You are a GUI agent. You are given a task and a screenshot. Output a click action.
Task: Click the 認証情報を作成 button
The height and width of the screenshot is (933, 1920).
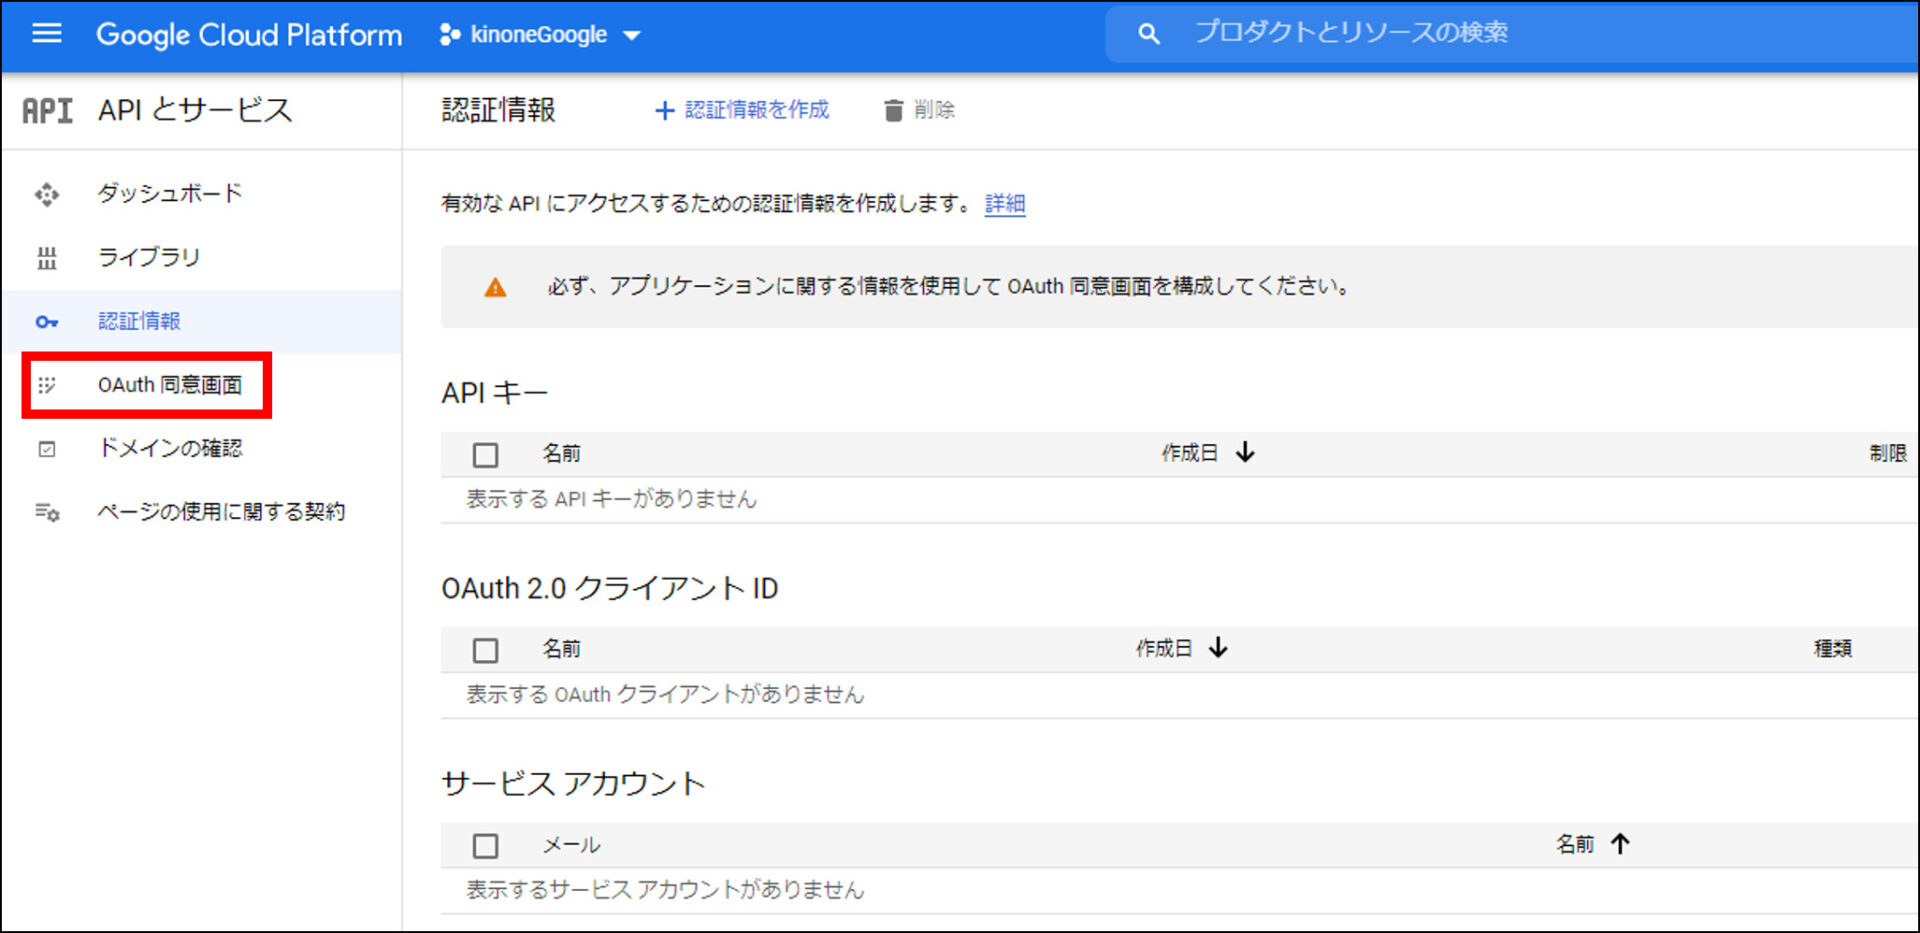coord(742,110)
